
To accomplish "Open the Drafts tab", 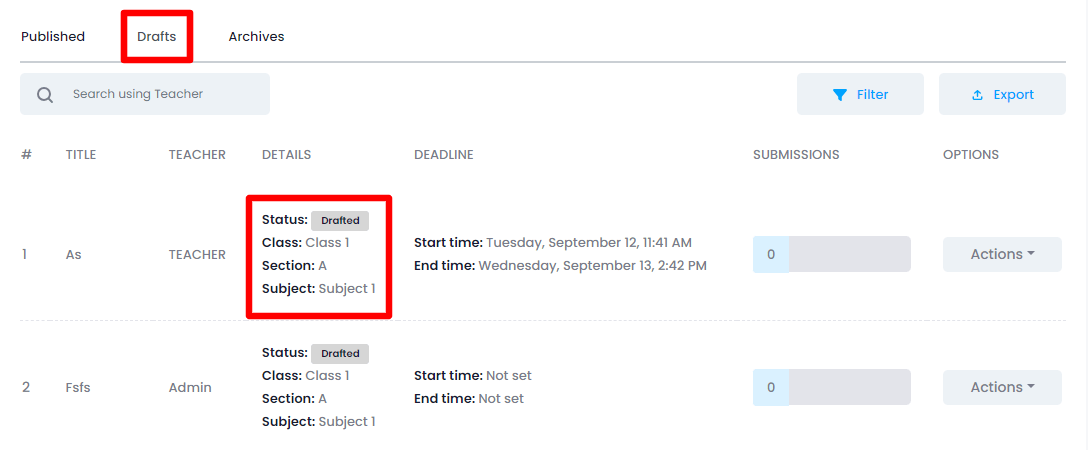I will click(x=157, y=37).
